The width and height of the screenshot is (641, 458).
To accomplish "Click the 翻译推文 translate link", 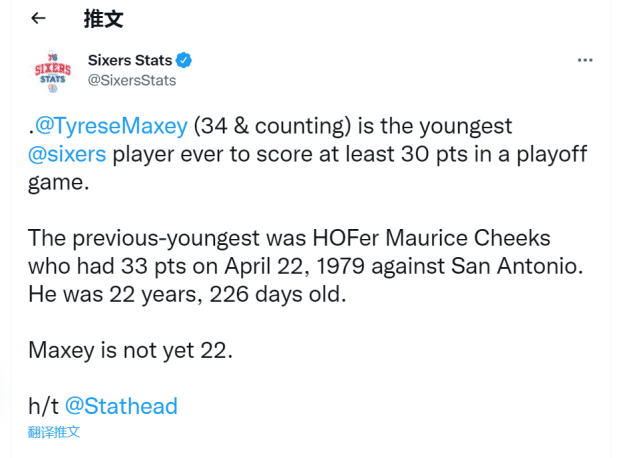I will 54,432.
